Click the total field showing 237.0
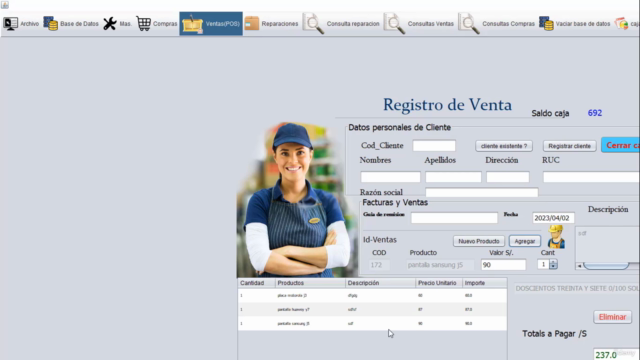Viewport: 640px width, 360px height. pos(616,354)
